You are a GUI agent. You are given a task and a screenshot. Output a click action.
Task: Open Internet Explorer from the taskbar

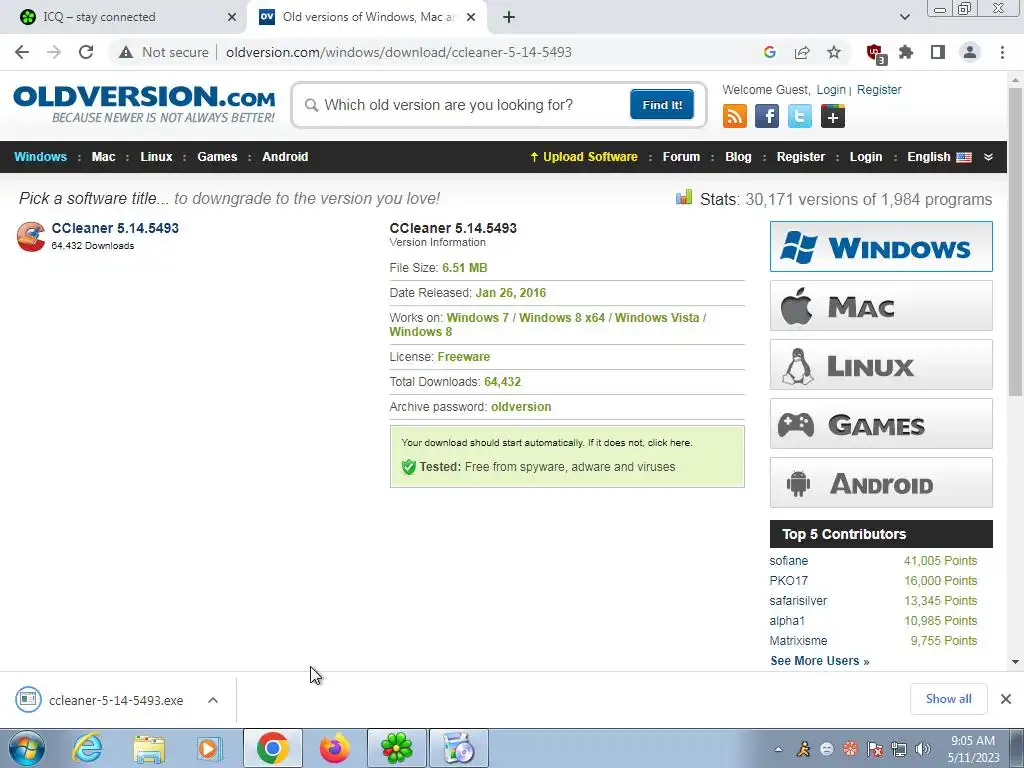click(88, 748)
